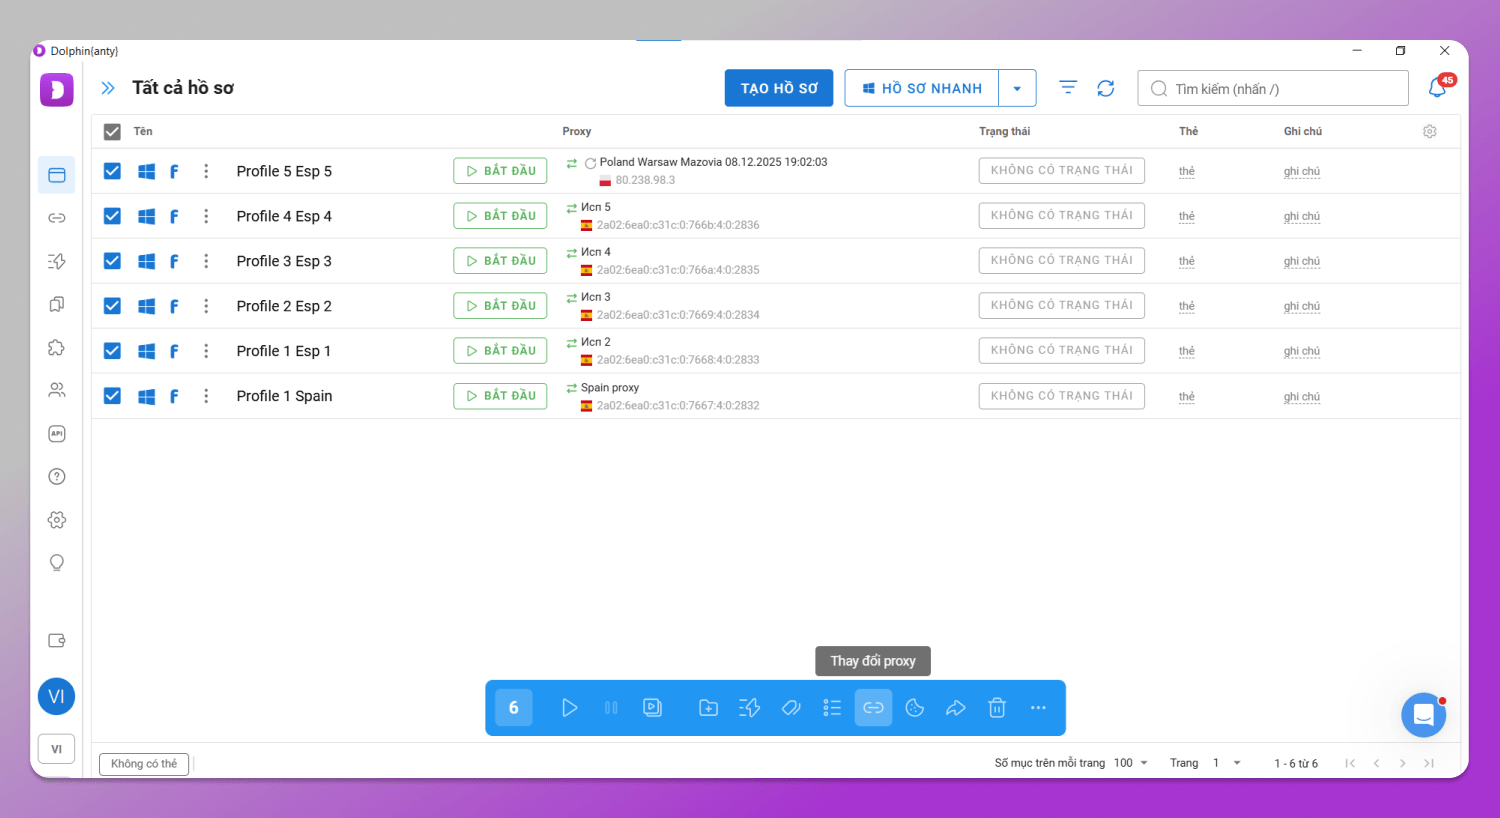Screen dimensions: 1500x818
Task: Transfer profiles using the share arrow icon
Action: [955, 707]
